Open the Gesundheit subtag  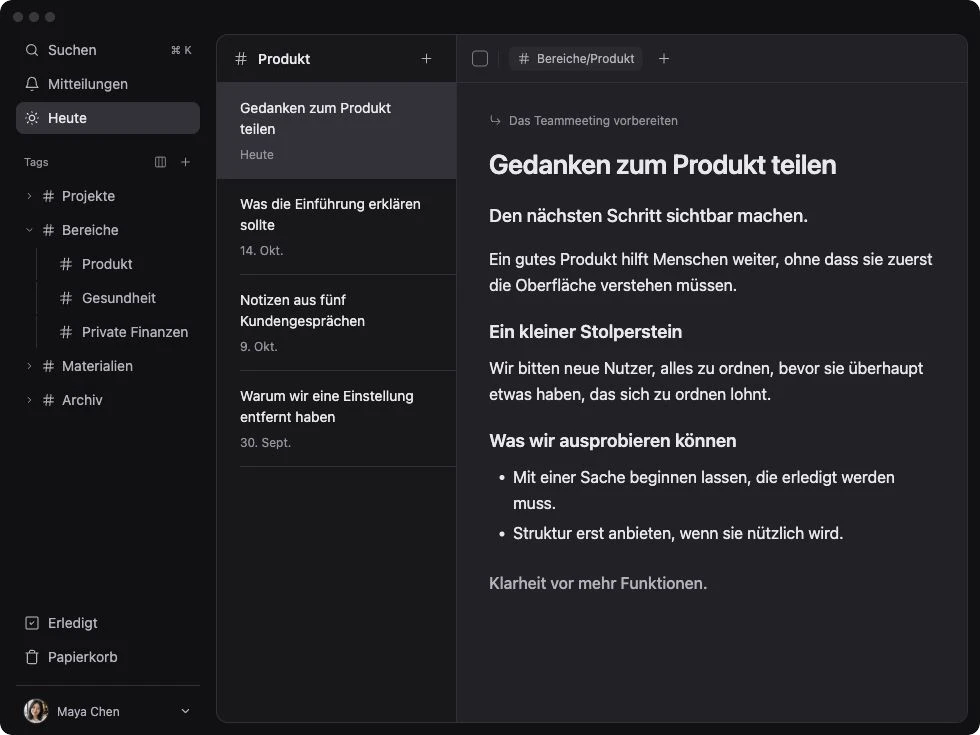[x=119, y=298]
